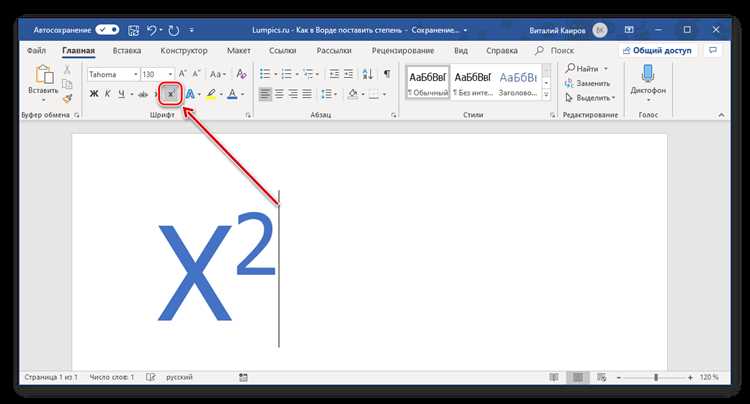
Task: Click the zoom slider in status bar
Action: [x=655, y=377]
